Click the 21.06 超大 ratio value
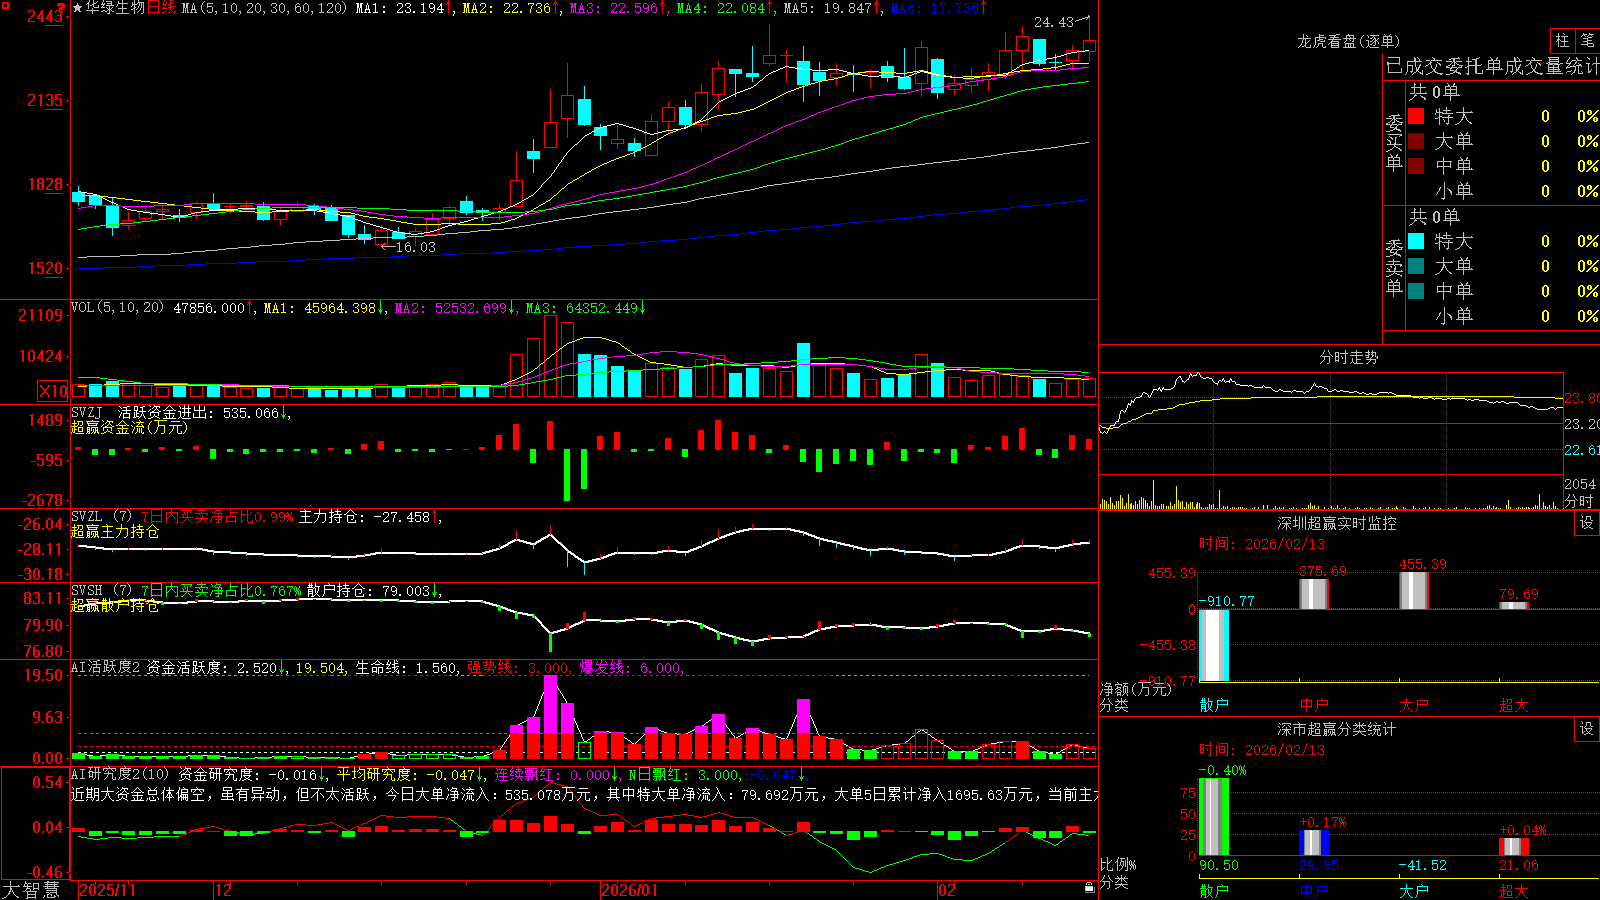 [x=1519, y=865]
